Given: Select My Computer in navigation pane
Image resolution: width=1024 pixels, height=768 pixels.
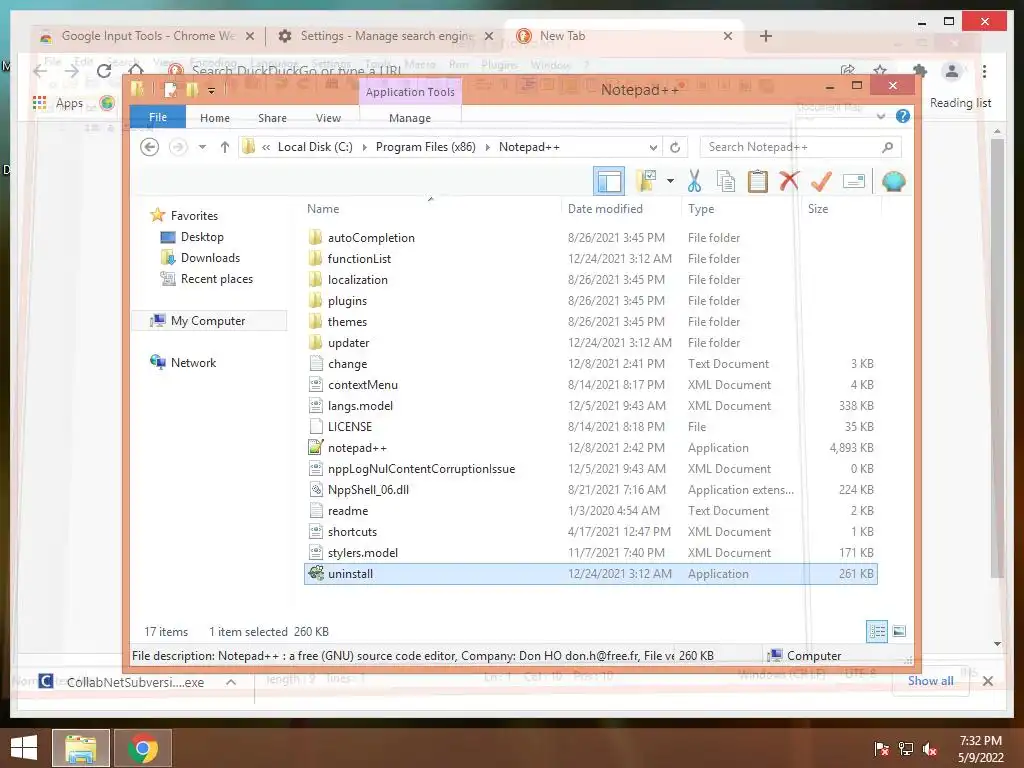Looking at the screenshot, I should click(x=208, y=321).
